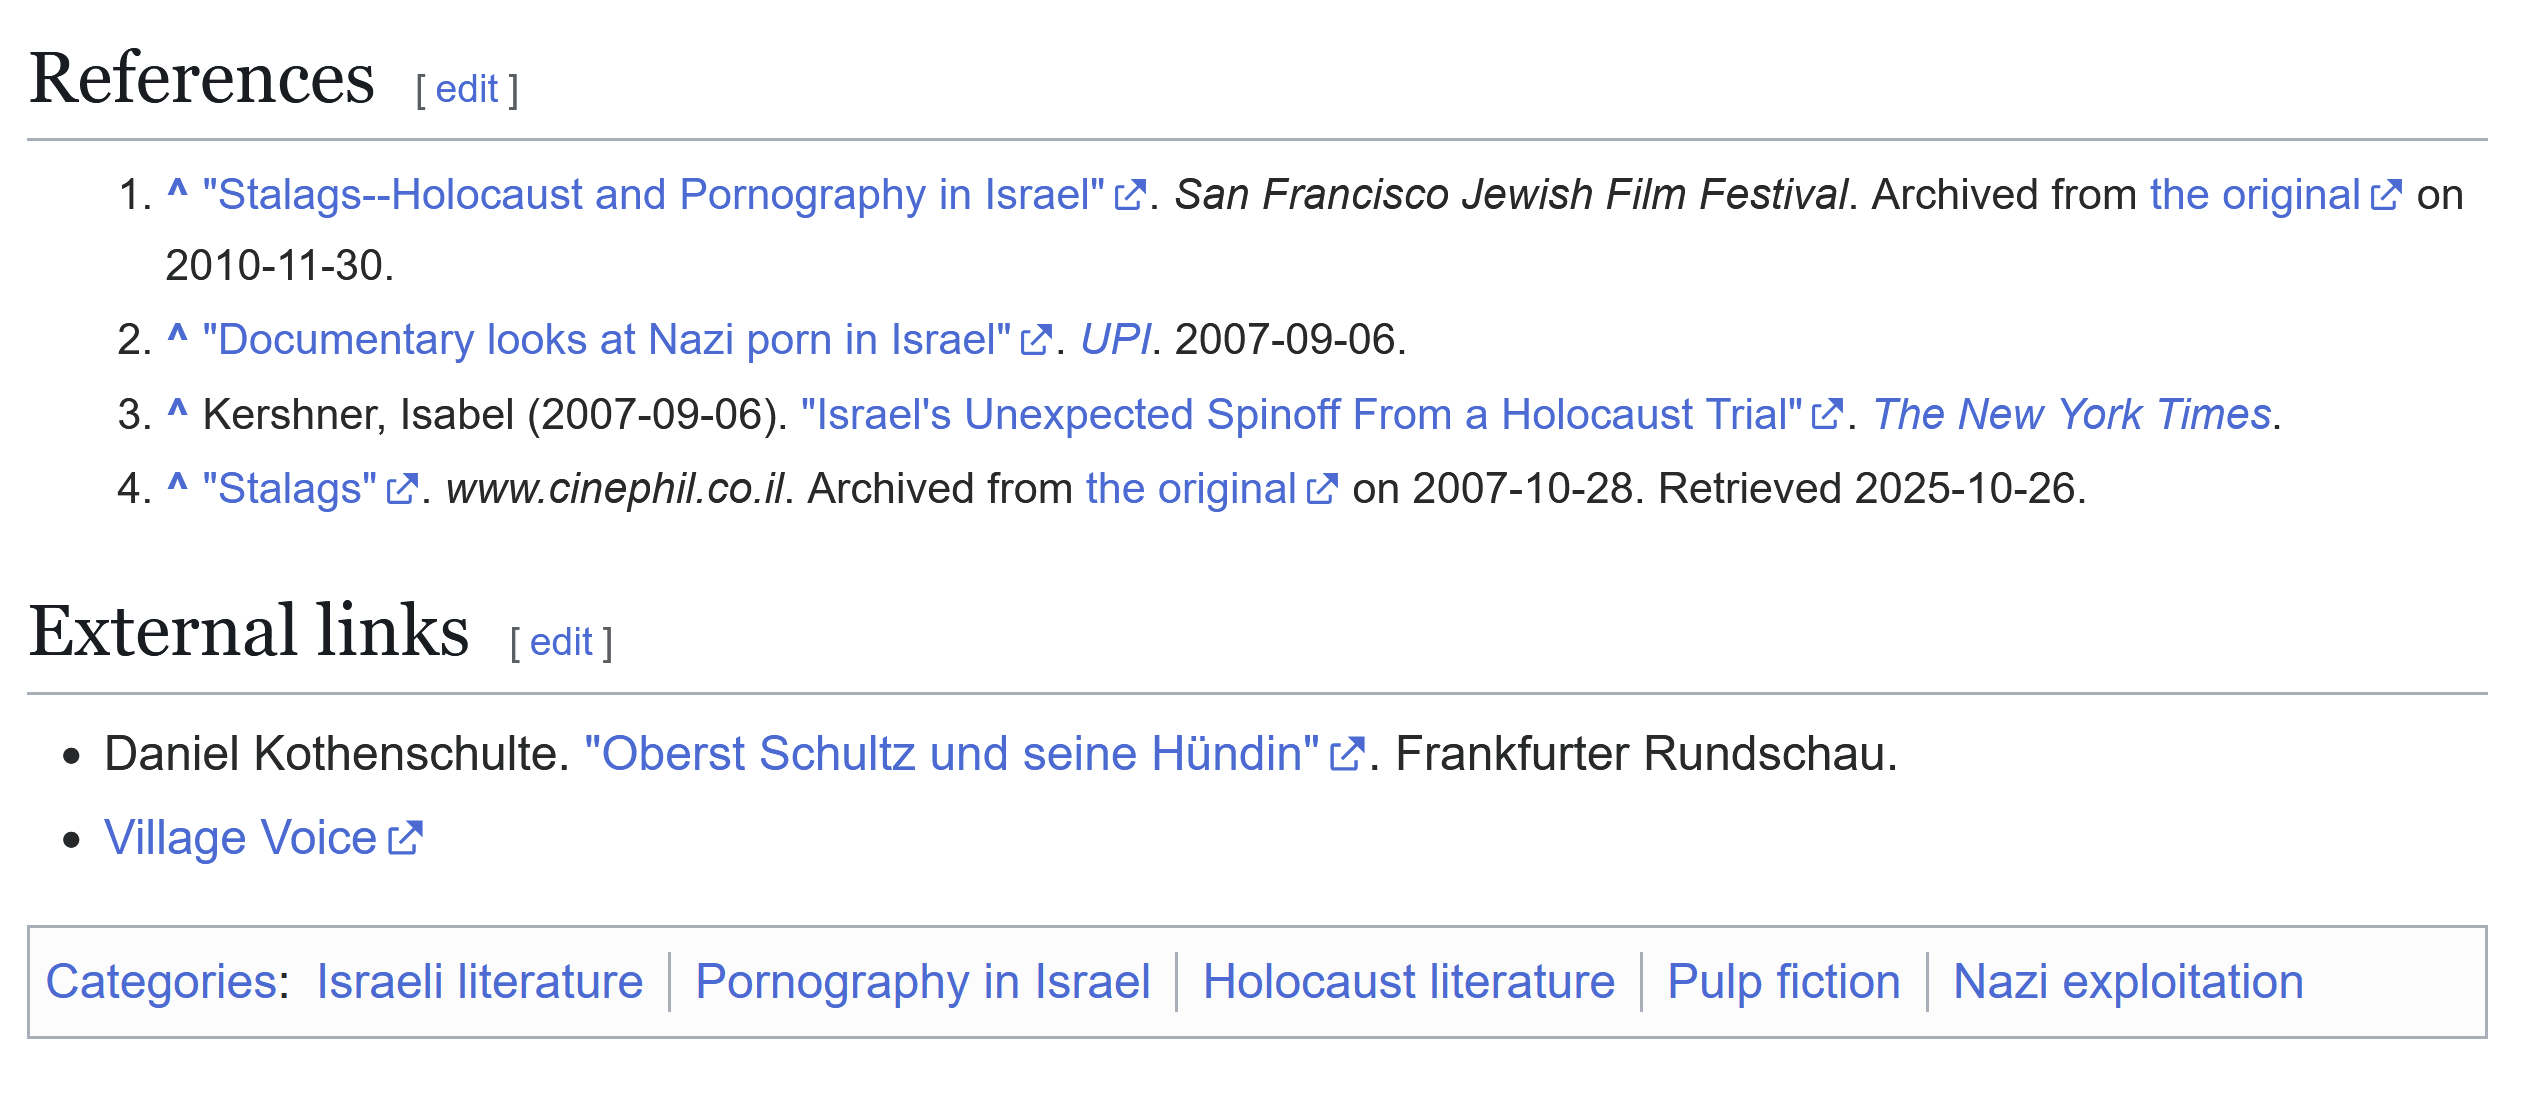Open "the original" link in reference 1
Viewport: 2529px width, 1105px height.
[2254, 195]
